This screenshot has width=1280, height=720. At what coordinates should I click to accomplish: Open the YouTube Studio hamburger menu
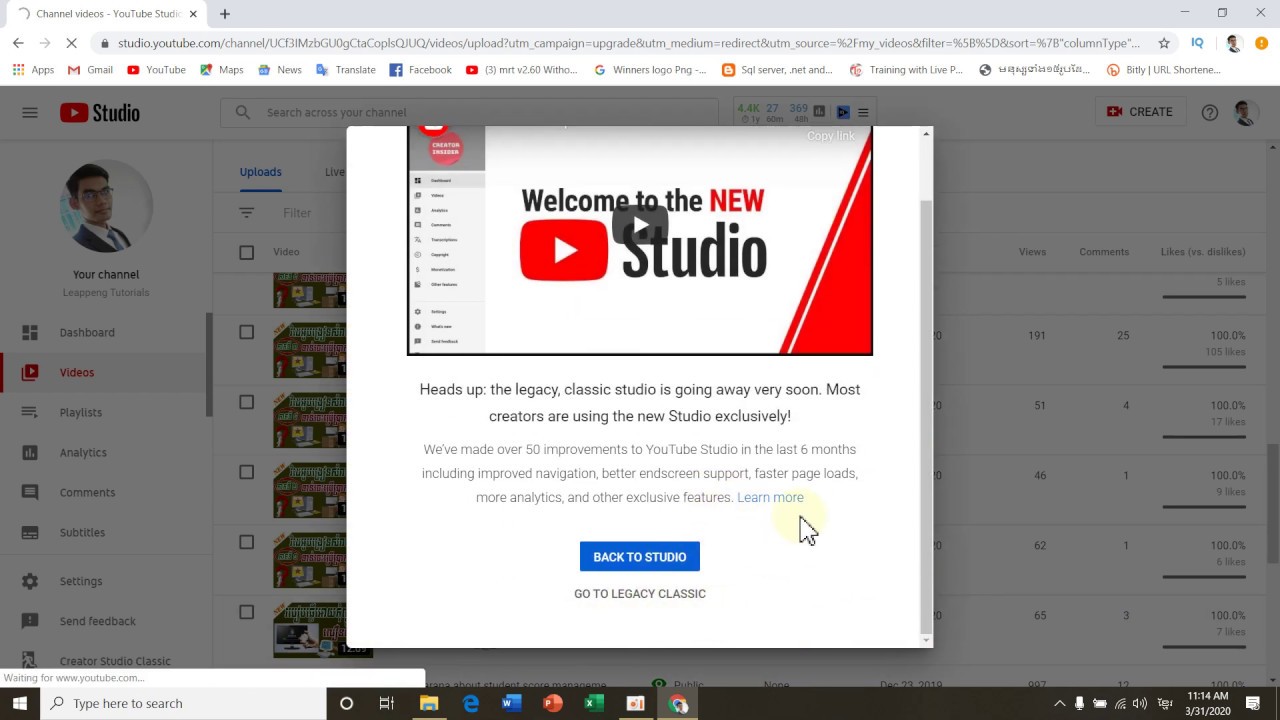(30, 112)
